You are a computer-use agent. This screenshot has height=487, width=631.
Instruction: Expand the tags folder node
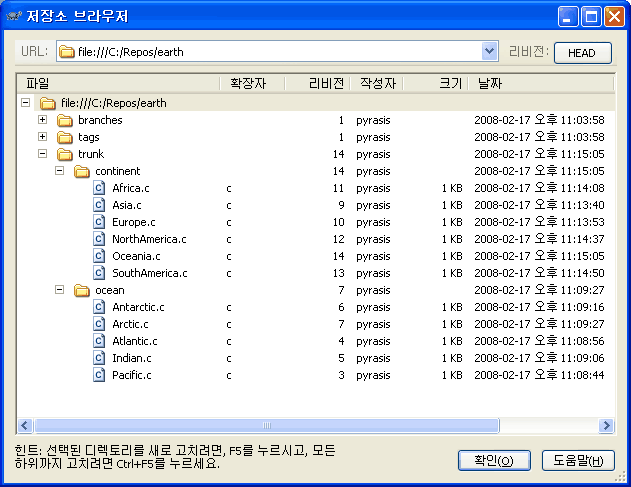tap(43, 137)
